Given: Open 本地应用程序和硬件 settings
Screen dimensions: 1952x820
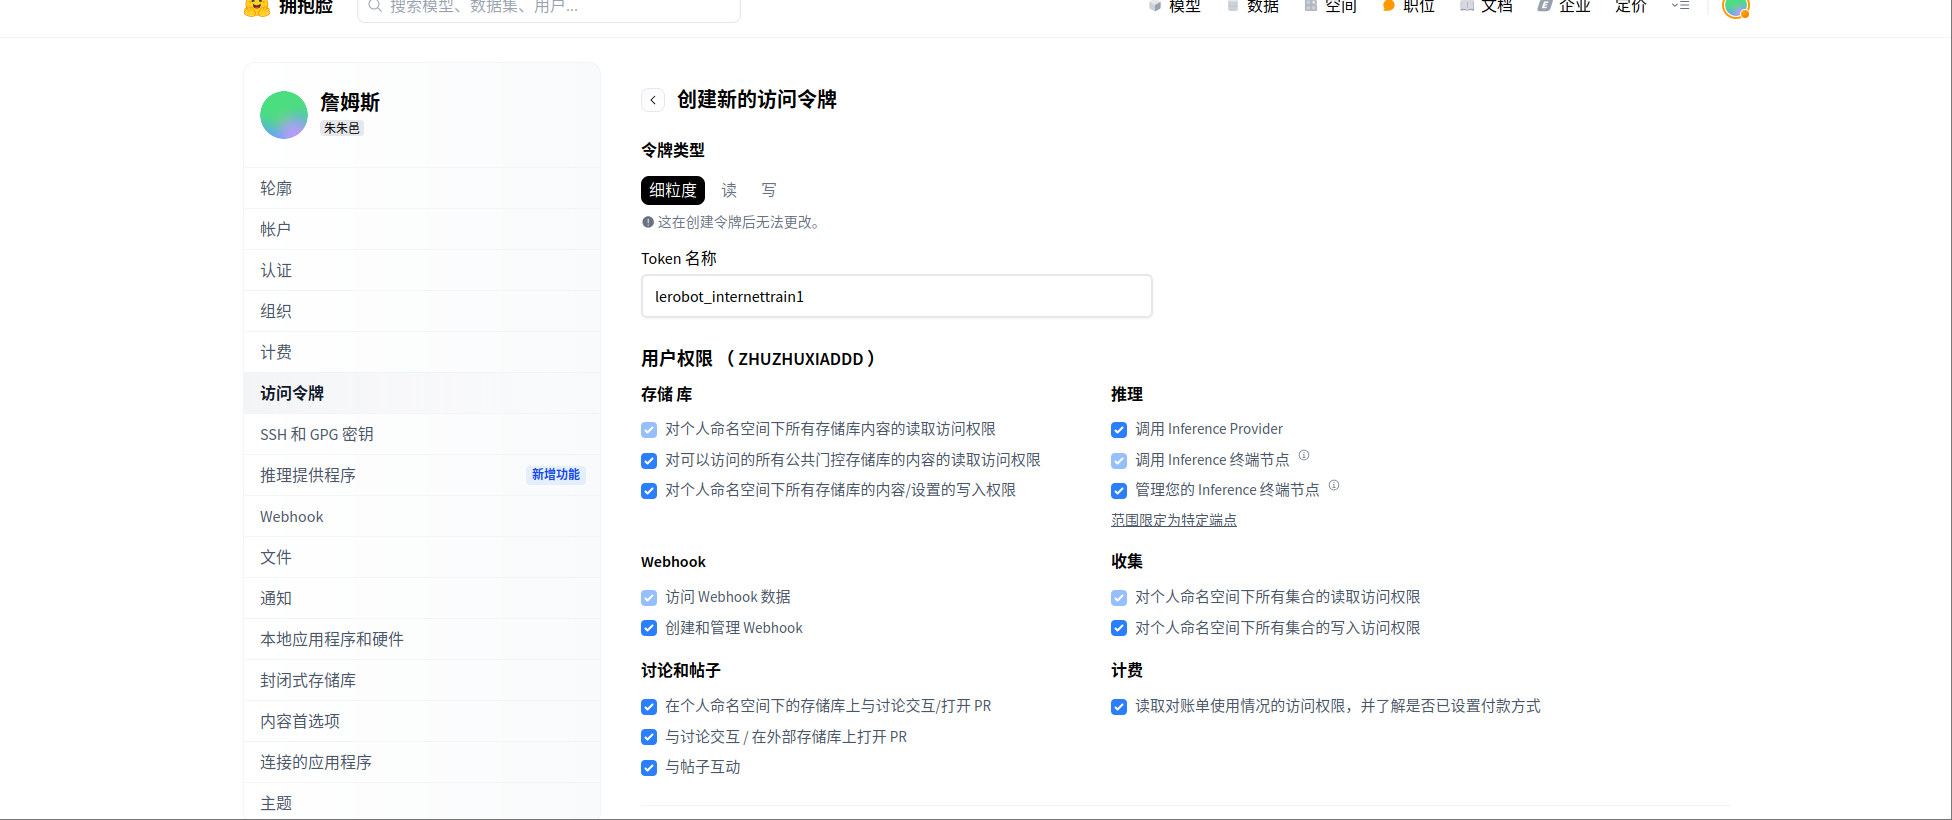Looking at the screenshot, I should pyautogui.click(x=422, y=639).
